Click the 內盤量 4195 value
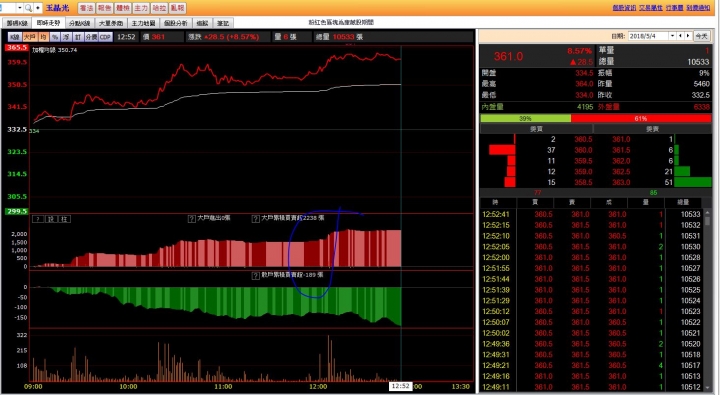720x395 pixels. tap(585, 107)
